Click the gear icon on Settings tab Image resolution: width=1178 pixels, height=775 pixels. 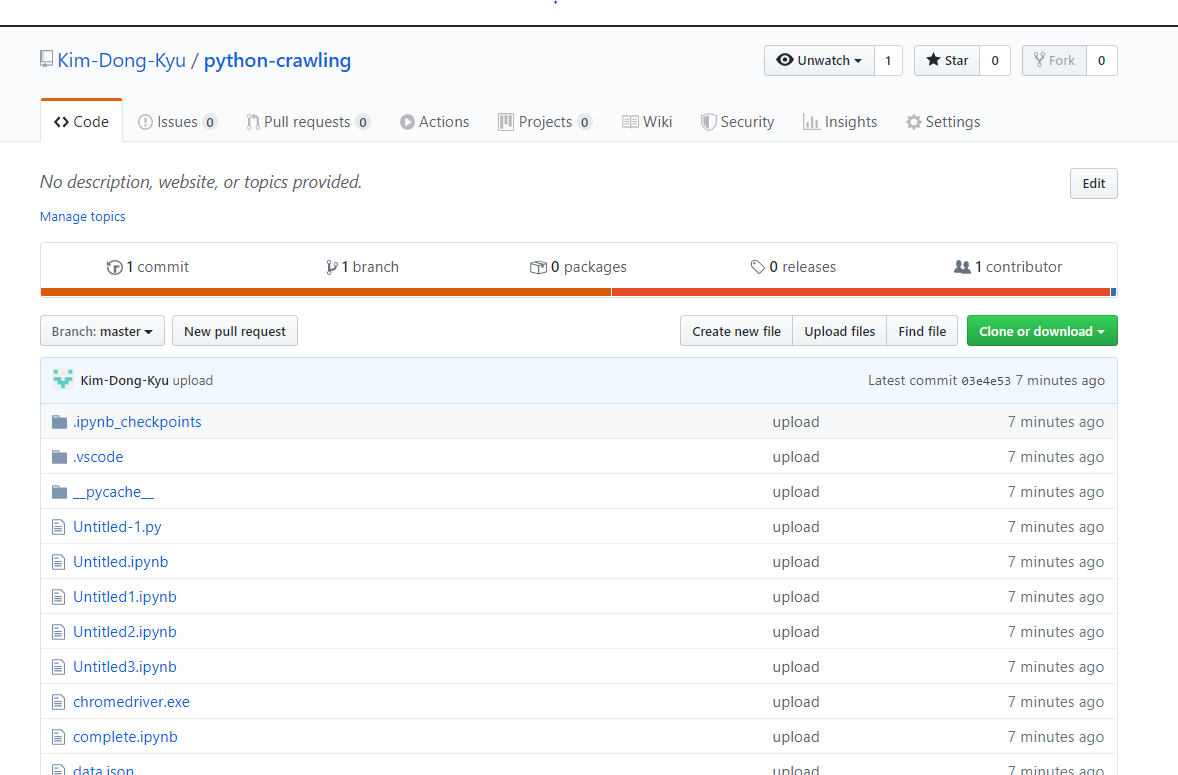(x=914, y=122)
